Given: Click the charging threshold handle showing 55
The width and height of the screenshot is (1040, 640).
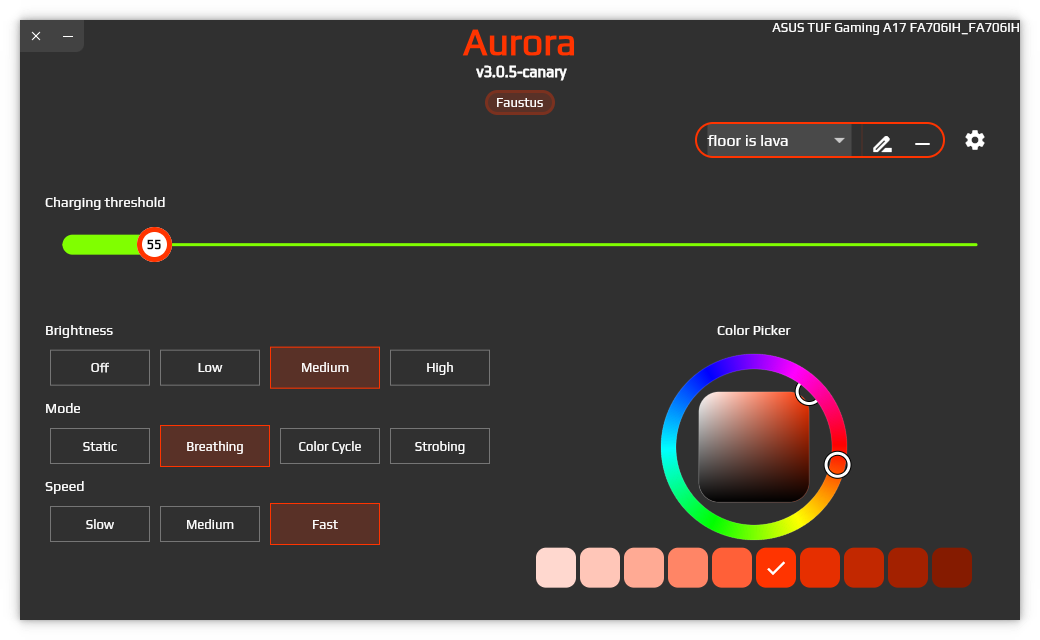Looking at the screenshot, I should [x=154, y=245].
